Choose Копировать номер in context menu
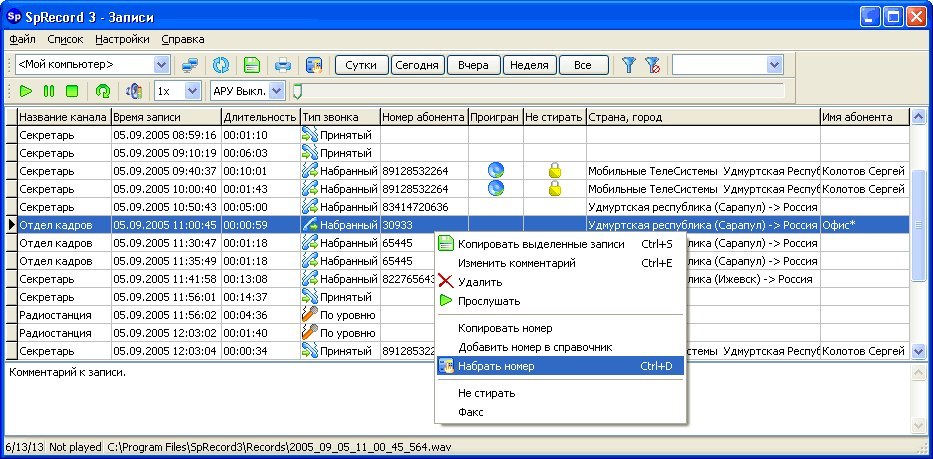The height and width of the screenshot is (459, 933). pos(560,328)
